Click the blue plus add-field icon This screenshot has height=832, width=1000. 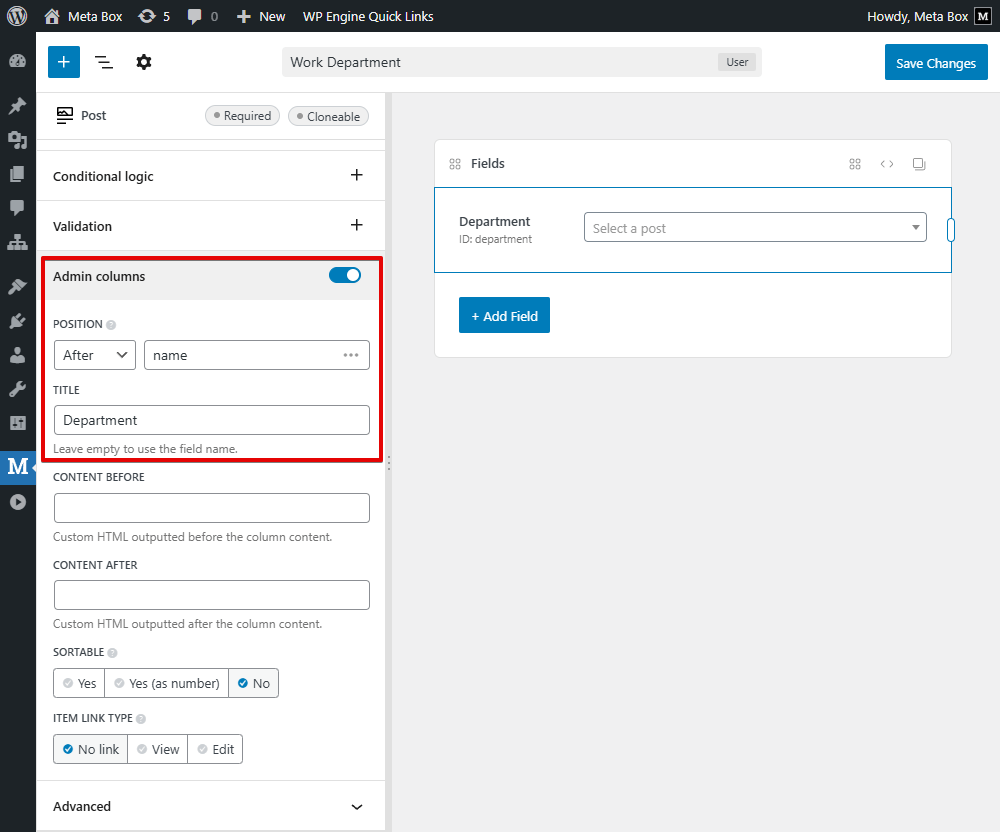pos(63,62)
